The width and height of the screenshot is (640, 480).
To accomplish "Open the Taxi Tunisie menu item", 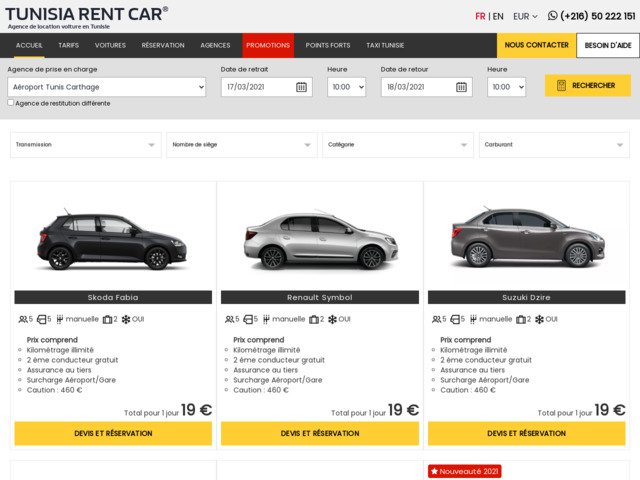I will (385, 45).
